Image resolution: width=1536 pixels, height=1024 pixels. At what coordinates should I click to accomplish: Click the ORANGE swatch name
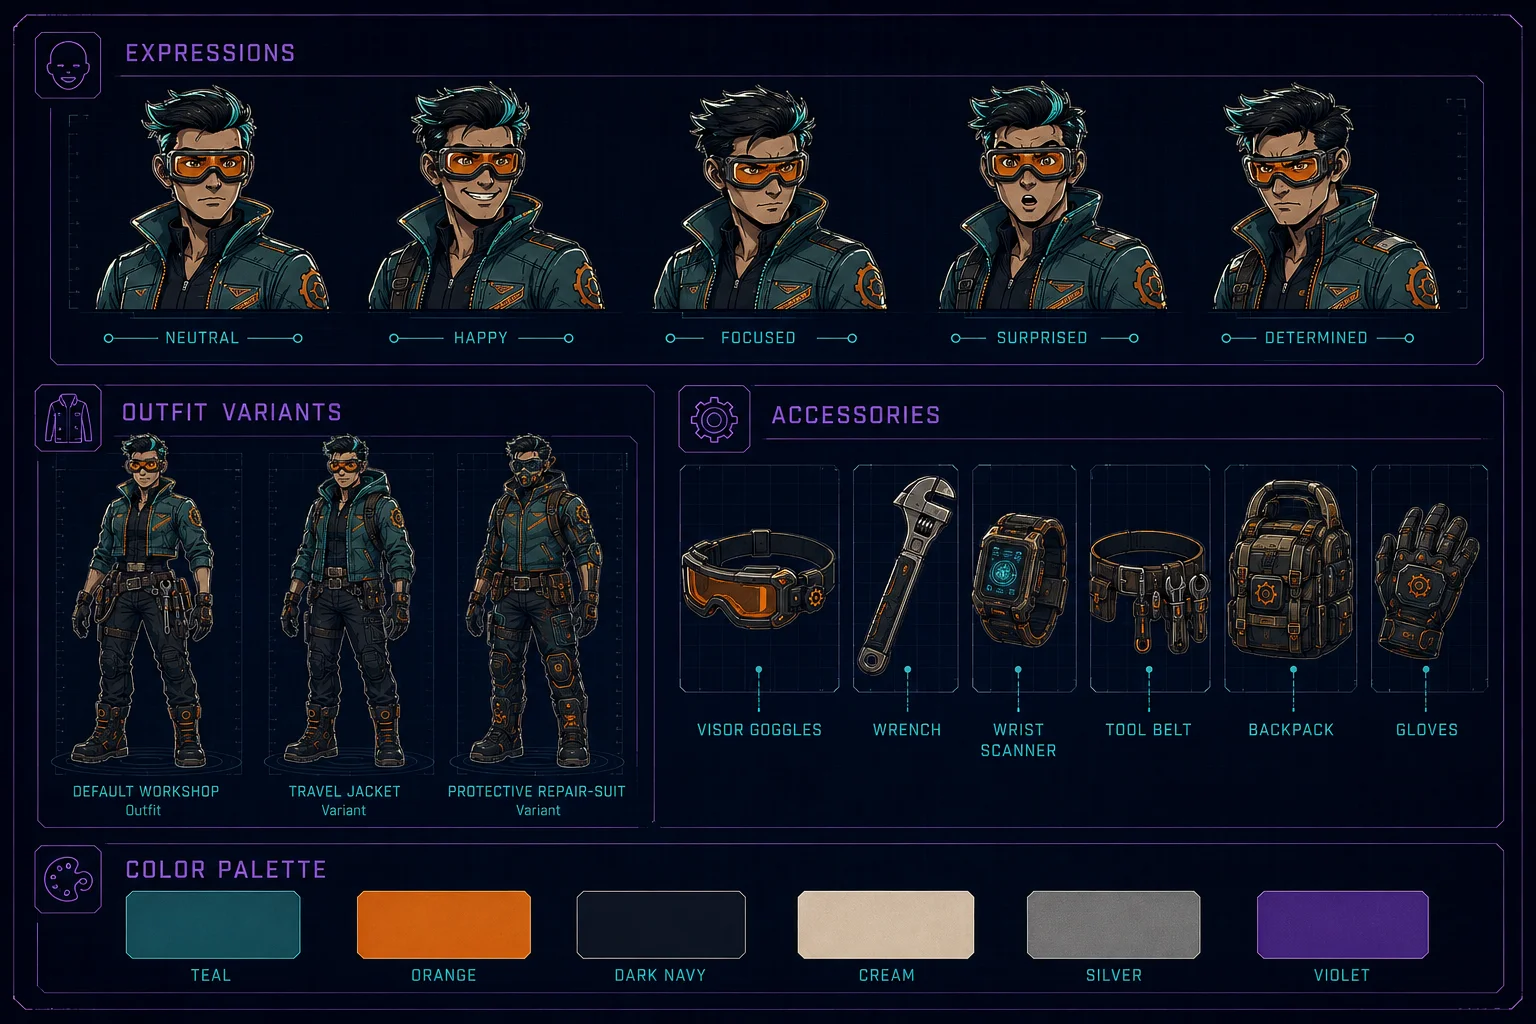coord(444,975)
